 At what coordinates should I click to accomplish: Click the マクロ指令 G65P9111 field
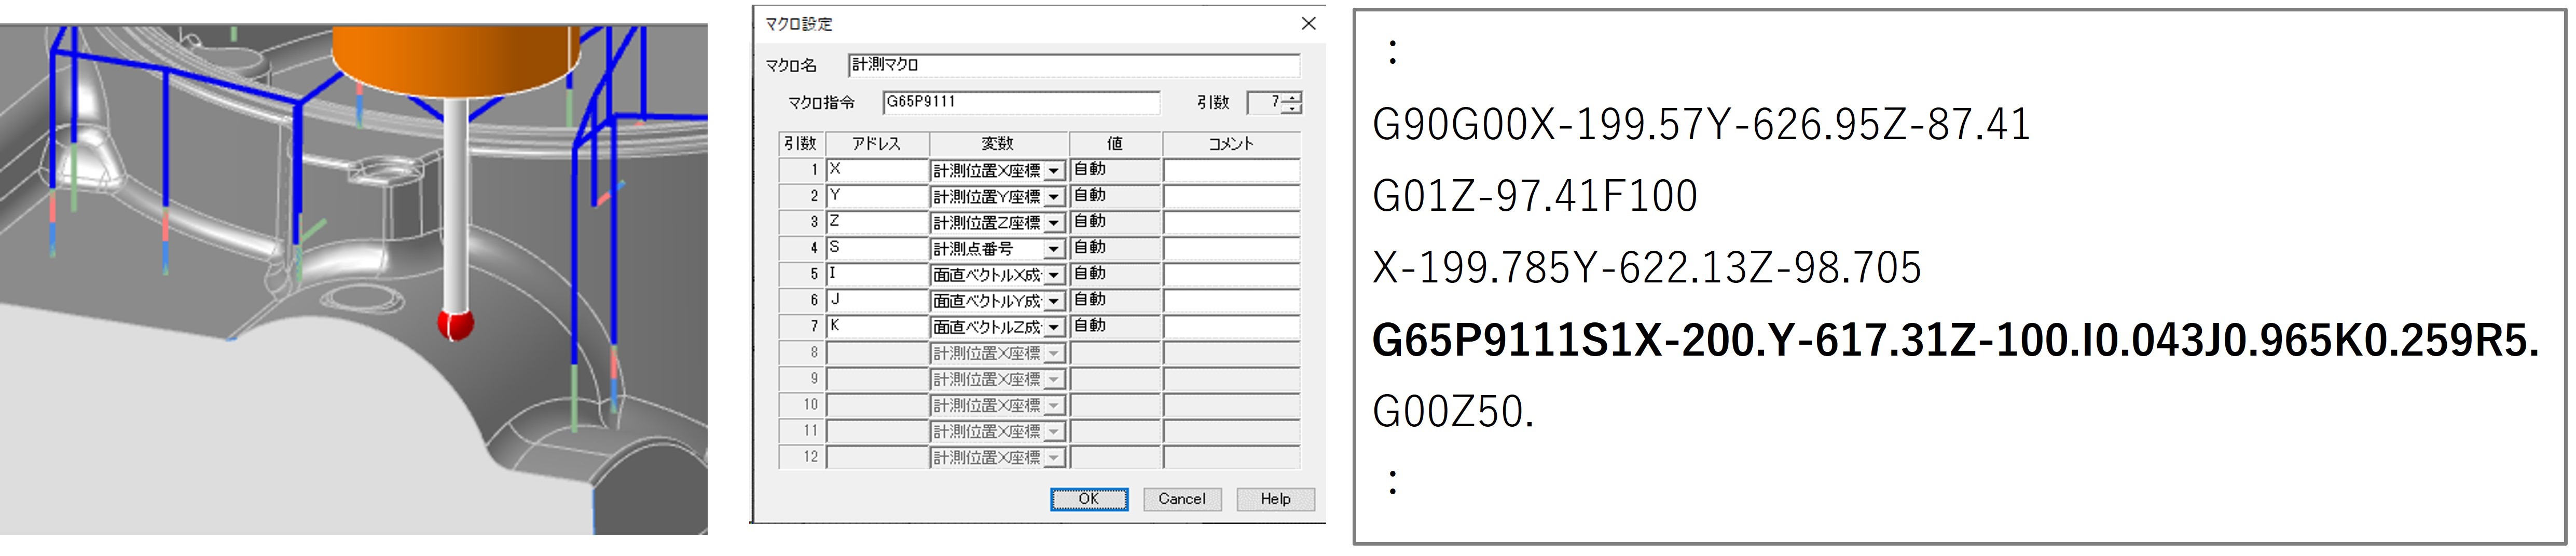tap(1020, 102)
